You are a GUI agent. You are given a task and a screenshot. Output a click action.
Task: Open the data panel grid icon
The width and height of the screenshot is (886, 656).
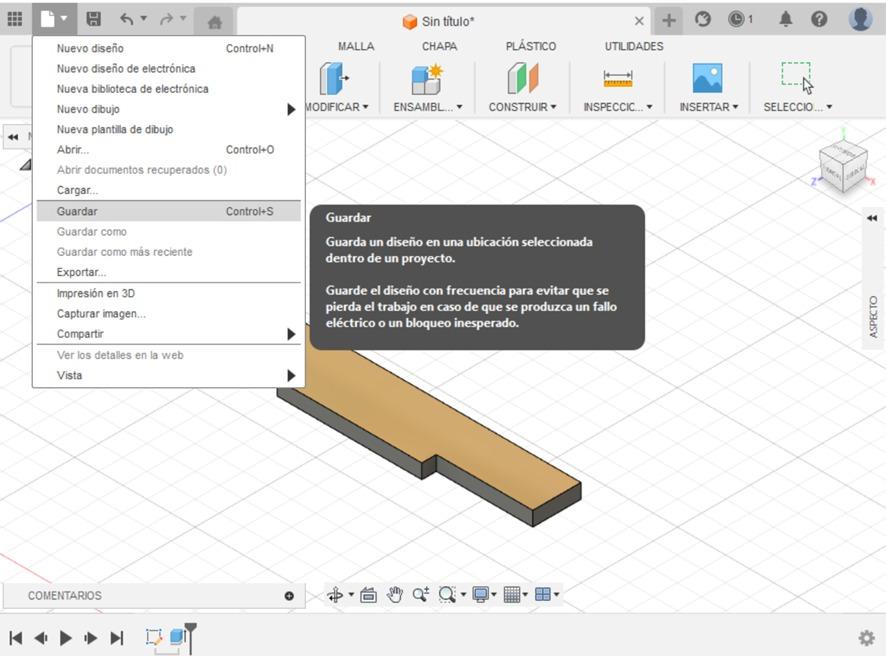pyautogui.click(x=15, y=20)
